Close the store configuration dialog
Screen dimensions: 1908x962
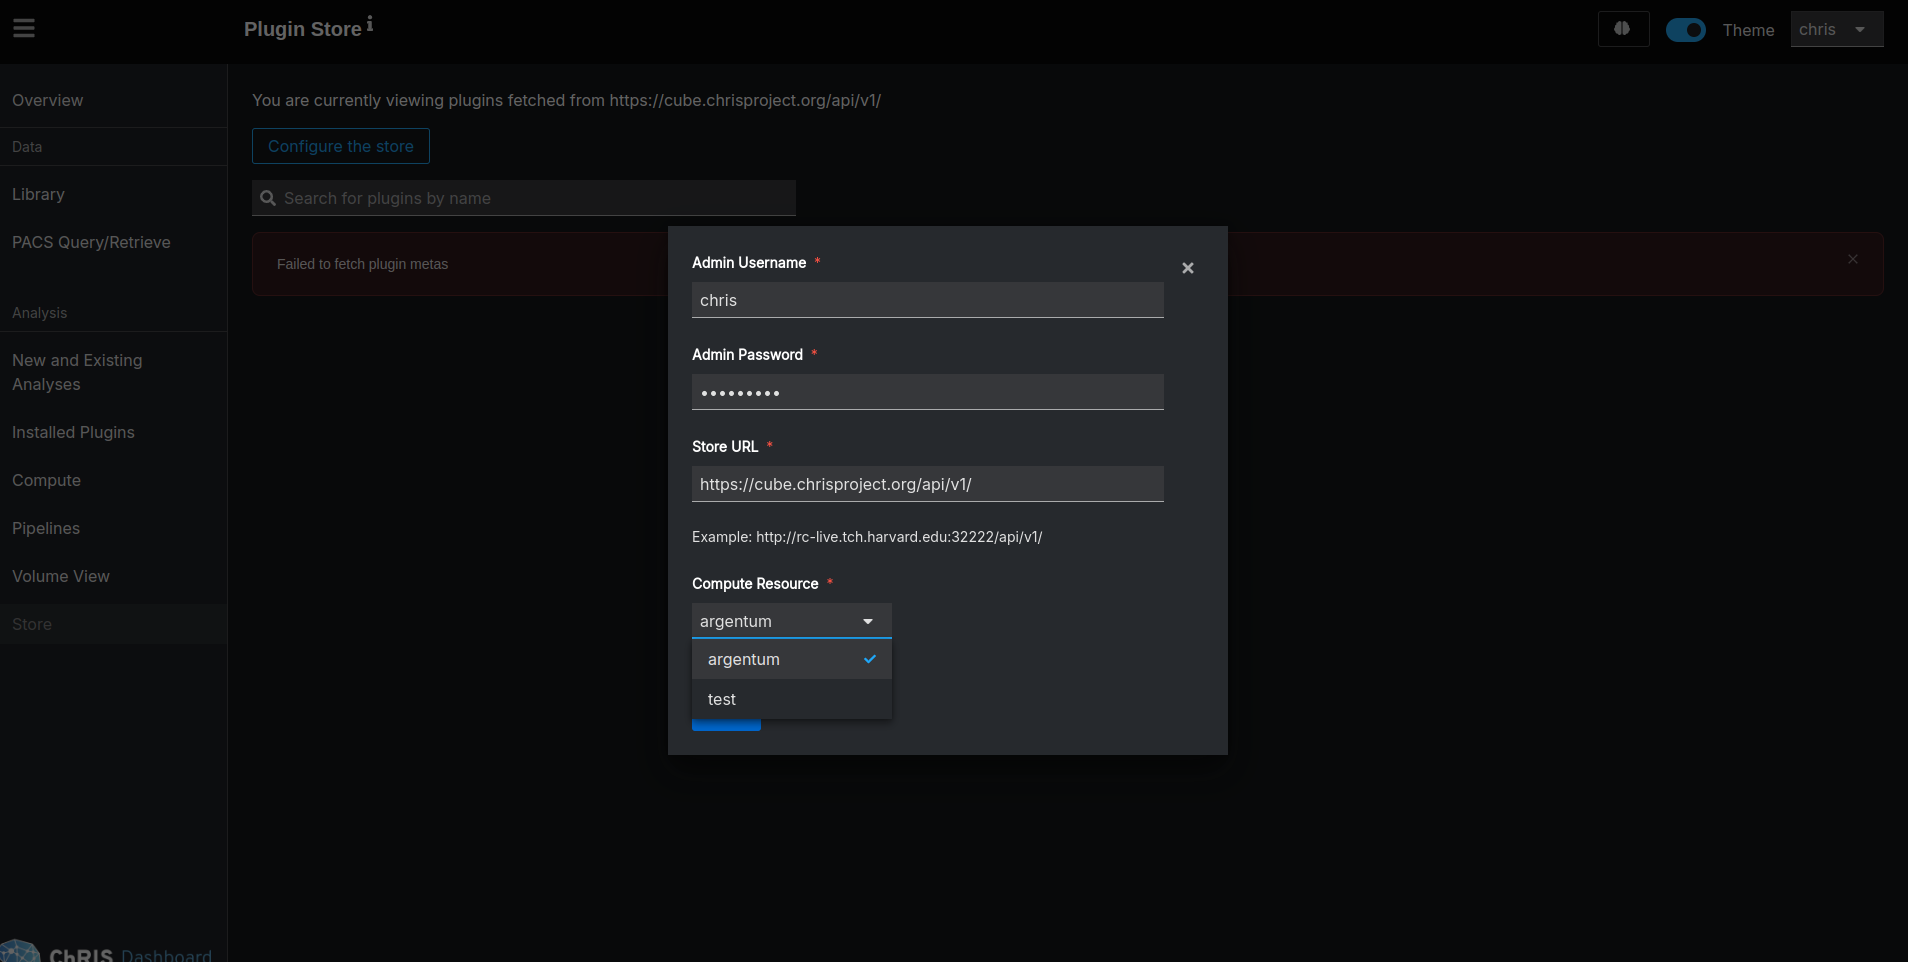click(1188, 268)
